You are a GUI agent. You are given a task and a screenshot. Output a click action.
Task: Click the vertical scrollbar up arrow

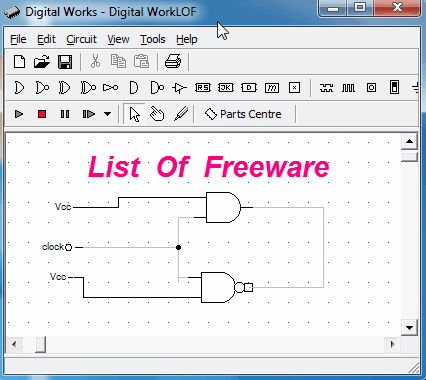tap(410, 142)
